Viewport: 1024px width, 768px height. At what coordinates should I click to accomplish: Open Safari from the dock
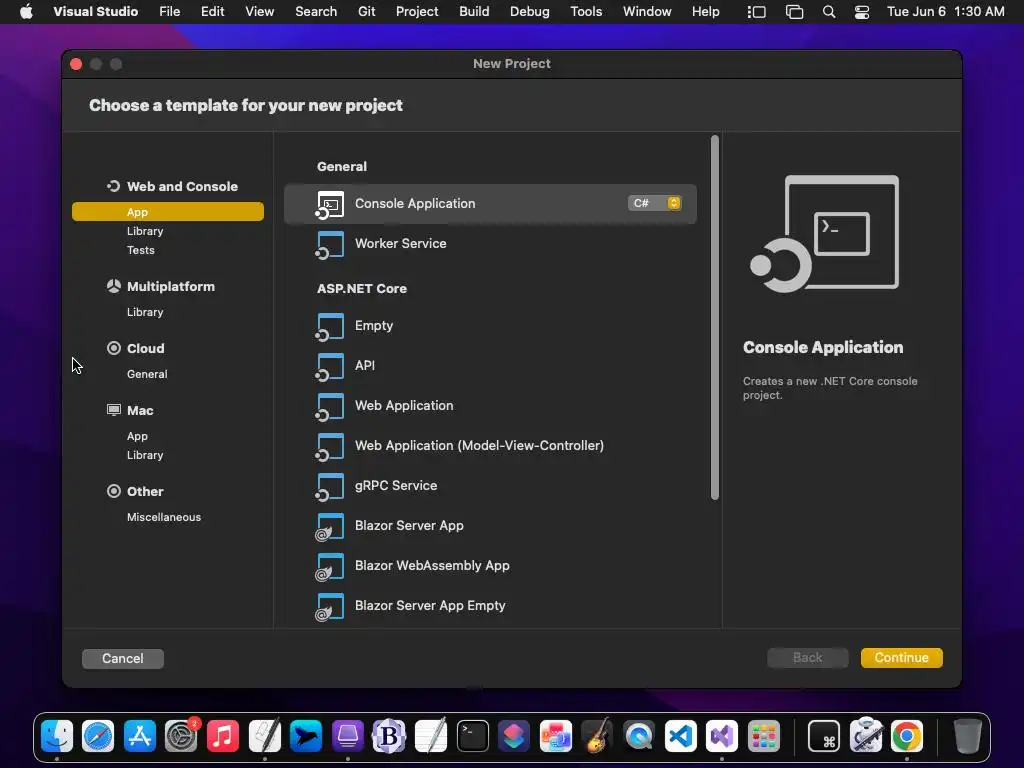98,737
